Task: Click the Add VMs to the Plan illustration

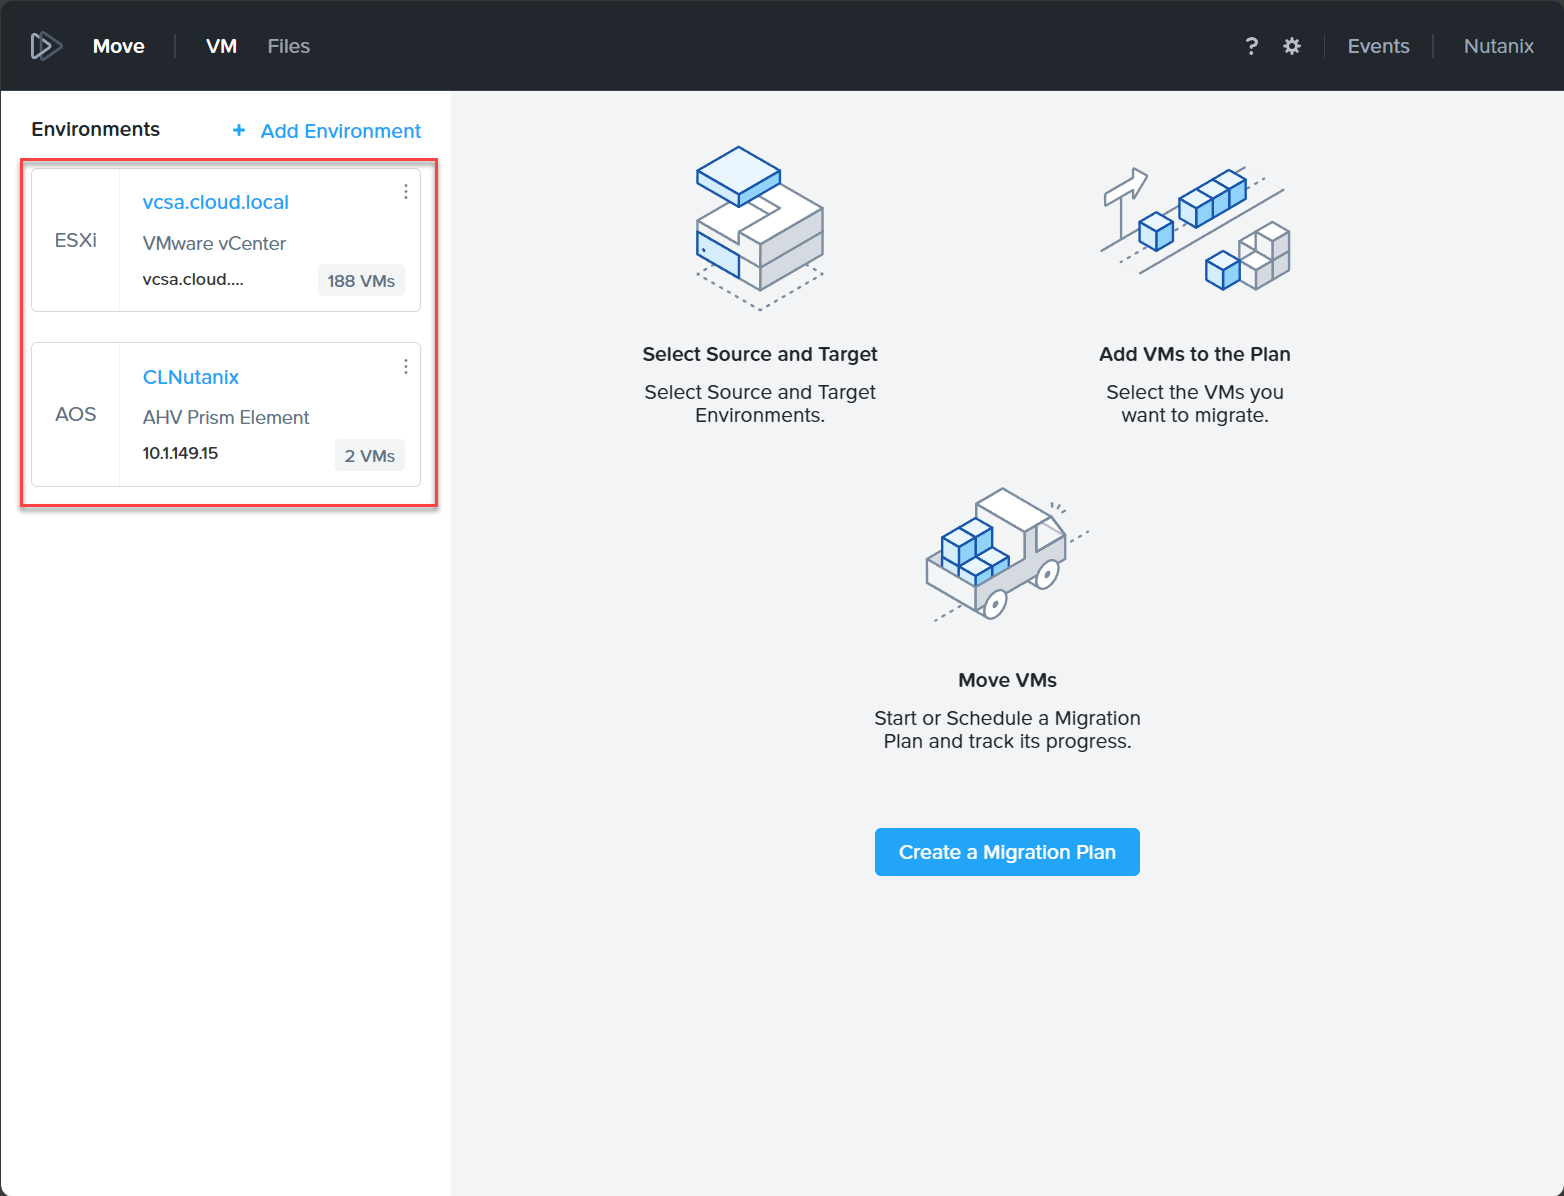Action: click(x=1195, y=229)
